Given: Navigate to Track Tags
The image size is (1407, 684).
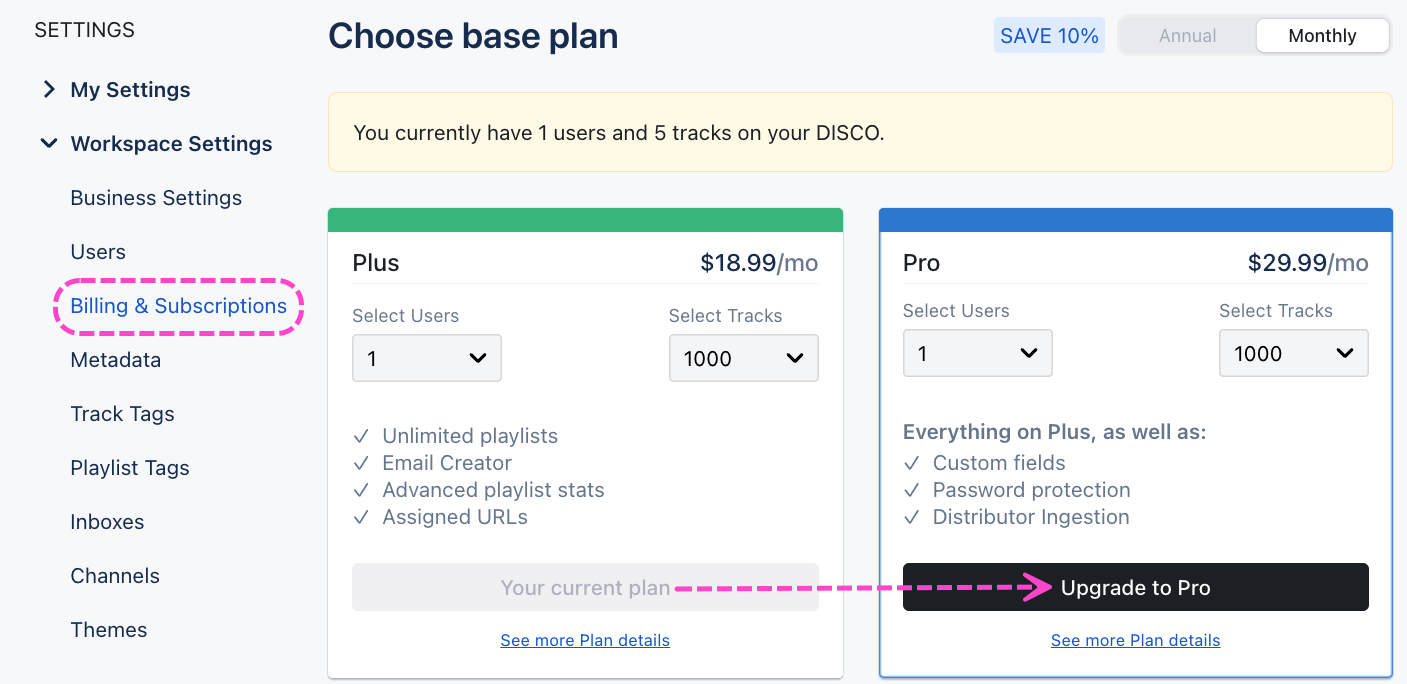Looking at the screenshot, I should tap(122, 414).
